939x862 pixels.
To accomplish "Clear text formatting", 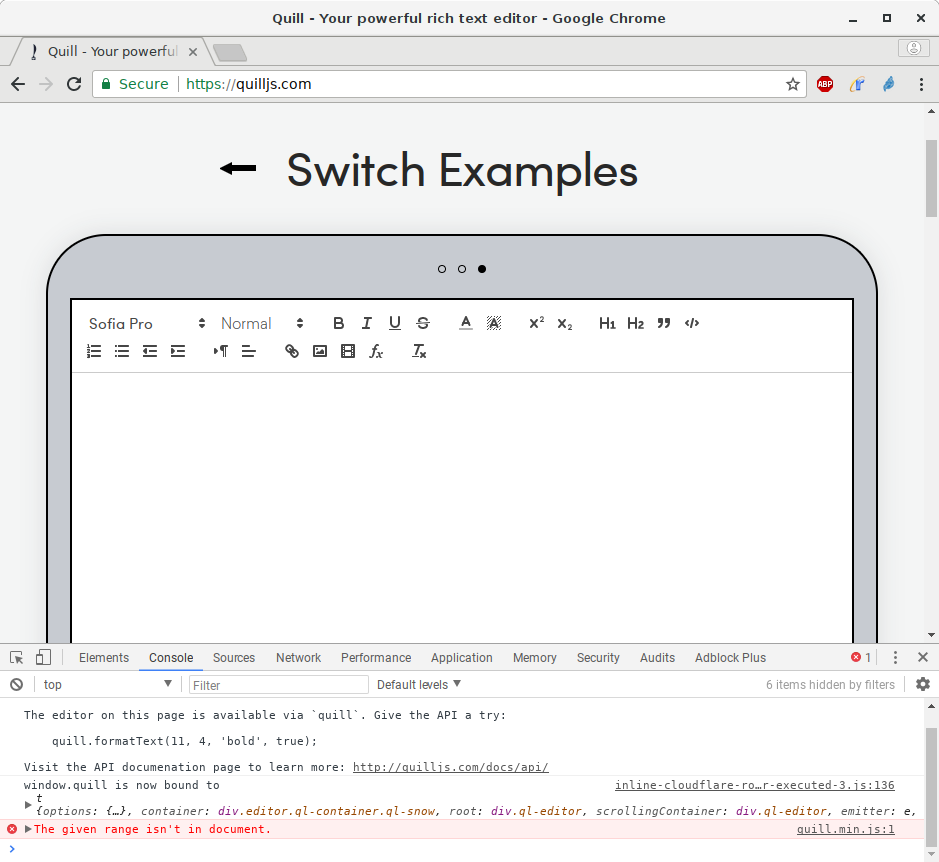I will click(x=419, y=351).
